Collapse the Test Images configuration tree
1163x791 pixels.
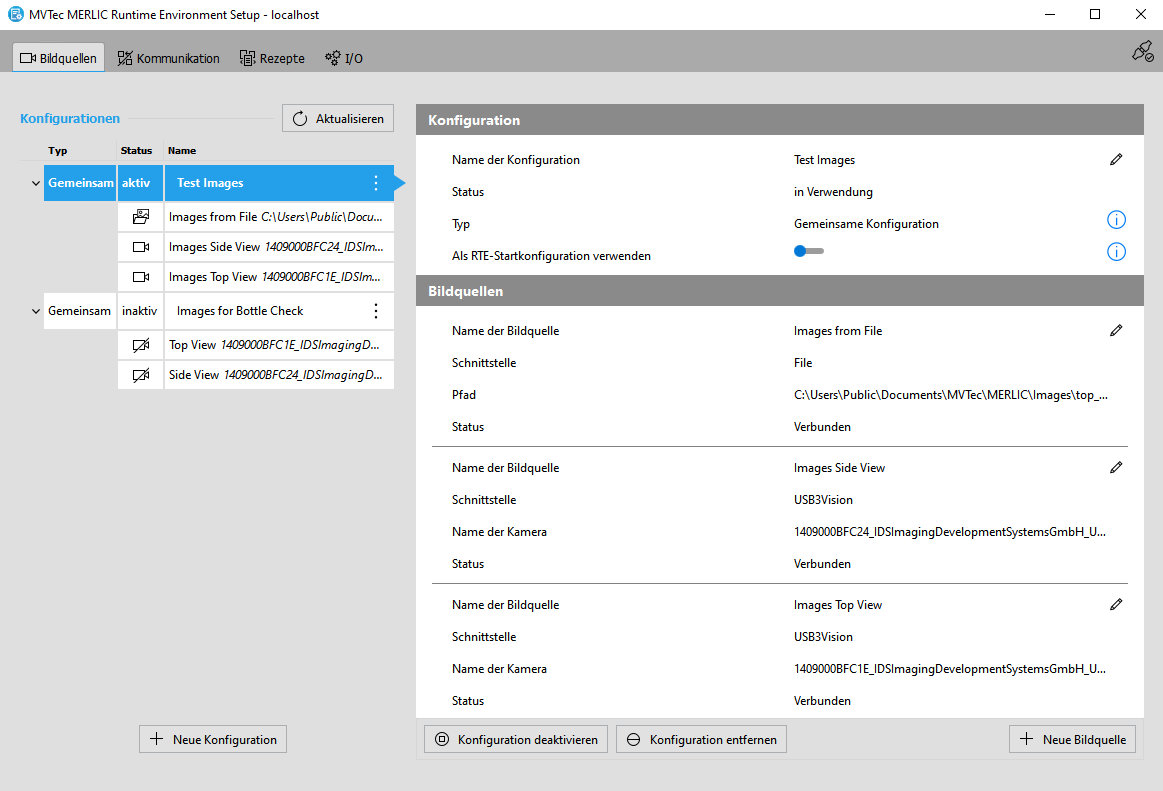pyautogui.click(x=36, y=184)
